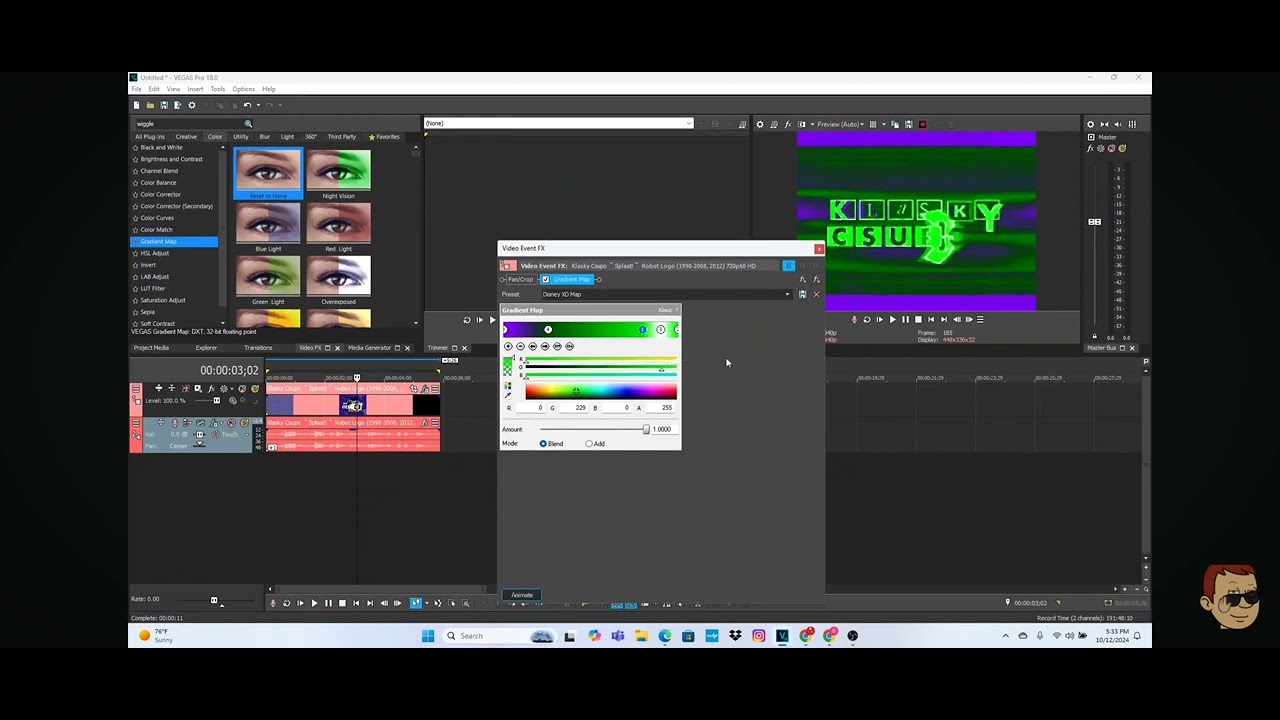Open project properties gear in main toolbar
This screenshot has width=1280, height=720.
[x=192, y=105]
